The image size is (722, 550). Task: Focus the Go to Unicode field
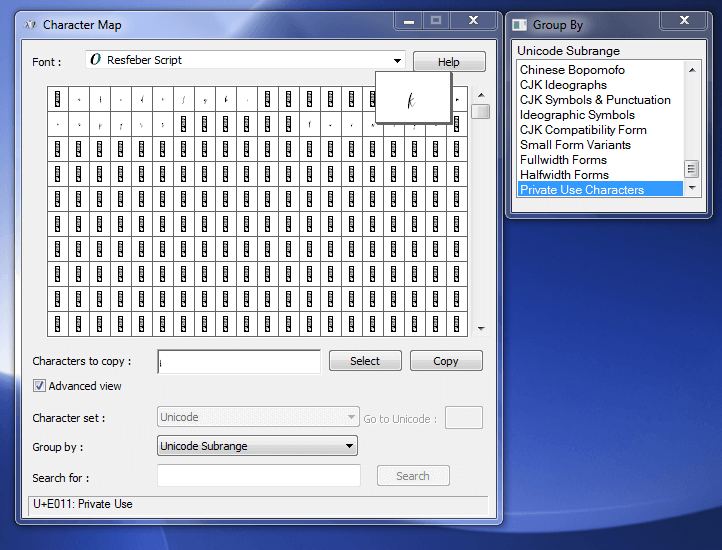[x=464, y=418]
